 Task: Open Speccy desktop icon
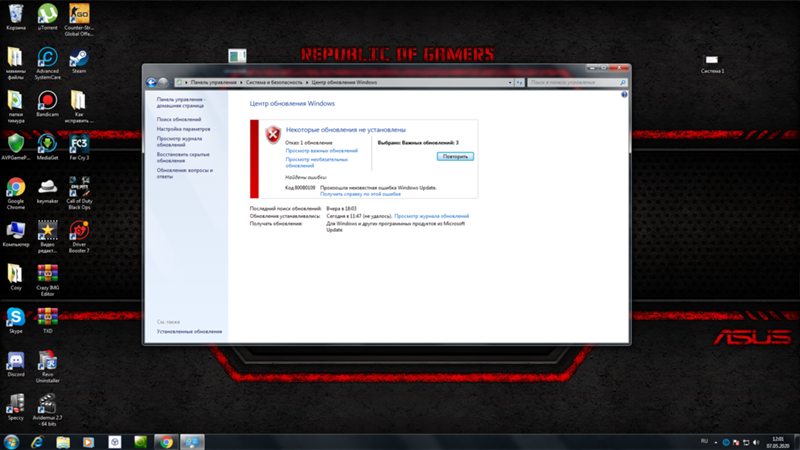tap(16, 407)
